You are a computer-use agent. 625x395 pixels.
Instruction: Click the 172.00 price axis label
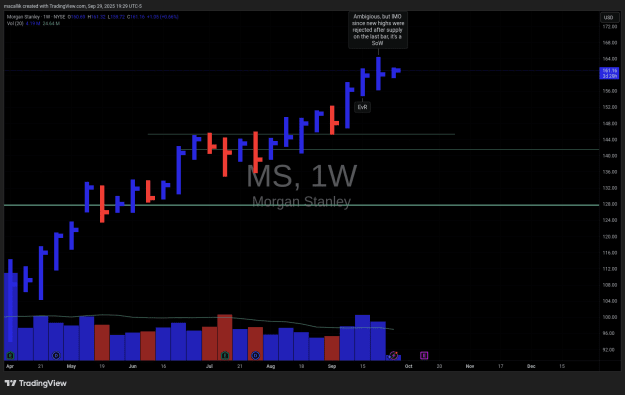(610, 27)
